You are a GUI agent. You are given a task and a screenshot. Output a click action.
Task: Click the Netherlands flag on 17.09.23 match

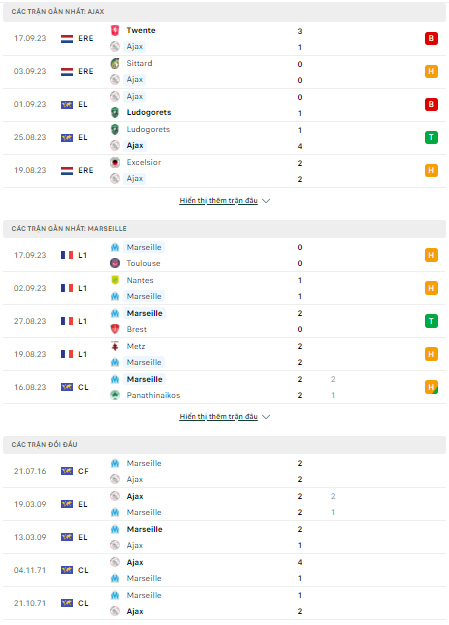(x=67, y=39)
